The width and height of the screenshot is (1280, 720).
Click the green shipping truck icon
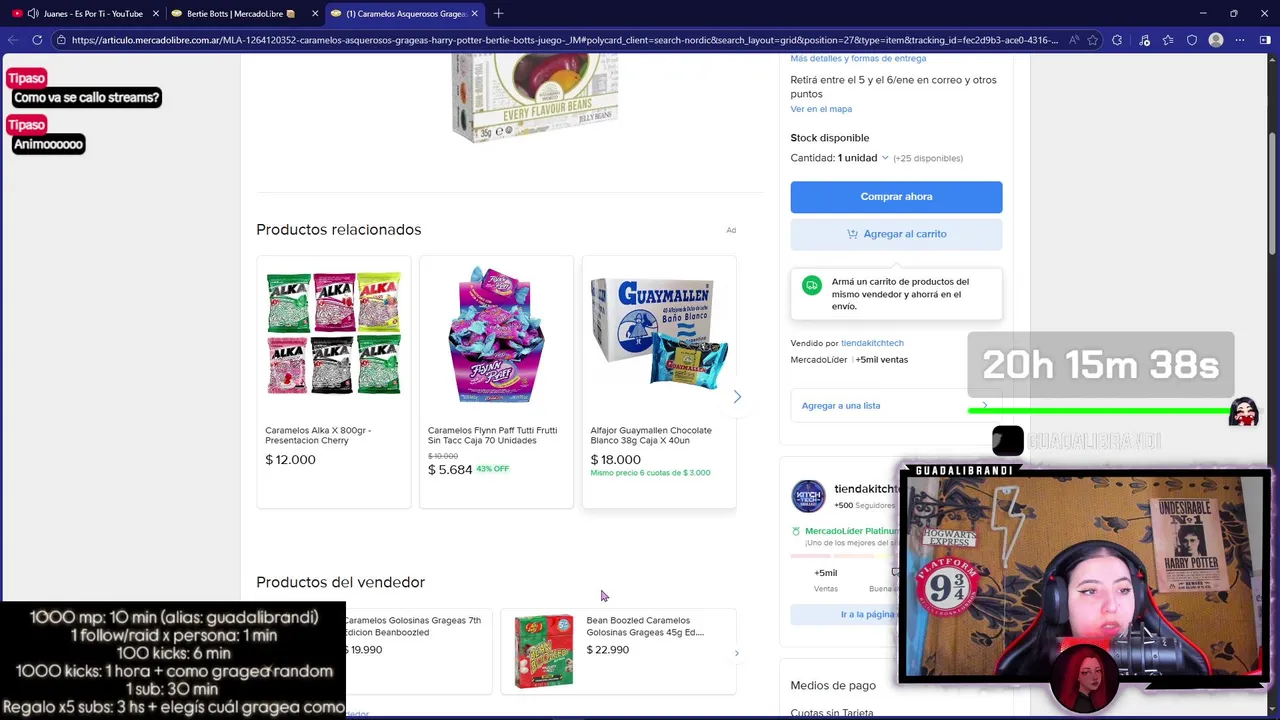[x=811, y=285]
